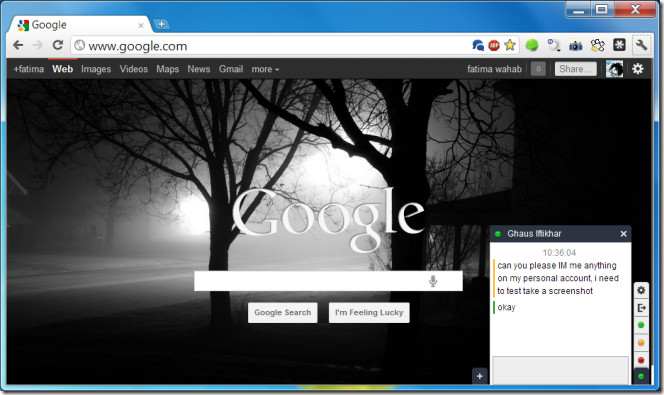The height and width of the screenshot is (395, 664).
Task: Click the Ghaus Iftikhar chat title
Action: [534, 234]
